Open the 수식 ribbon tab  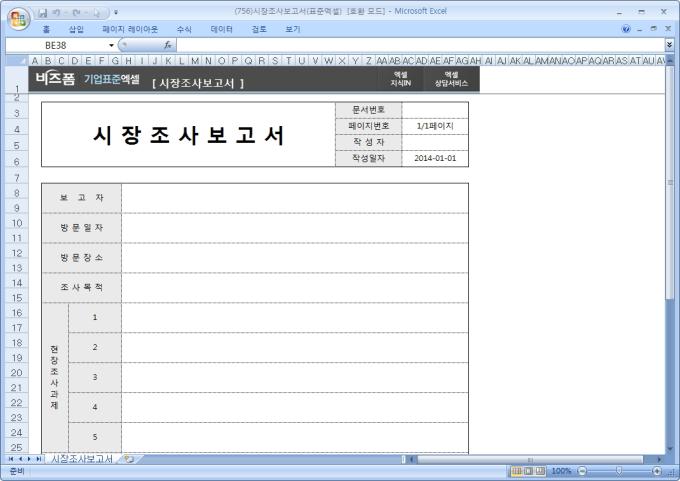184,29
